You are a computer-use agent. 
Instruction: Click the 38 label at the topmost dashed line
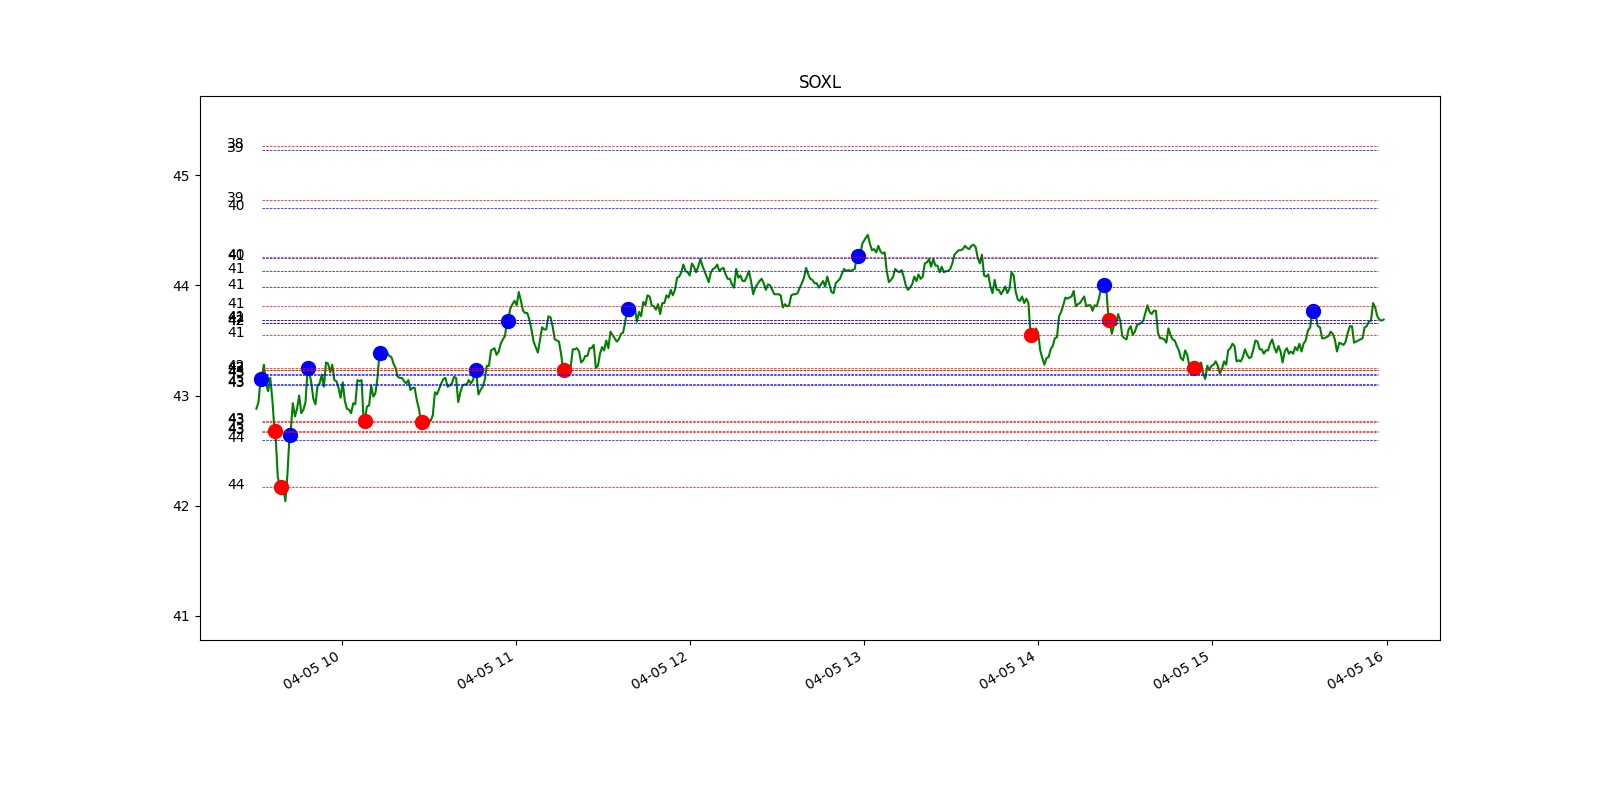pos(236,143)
